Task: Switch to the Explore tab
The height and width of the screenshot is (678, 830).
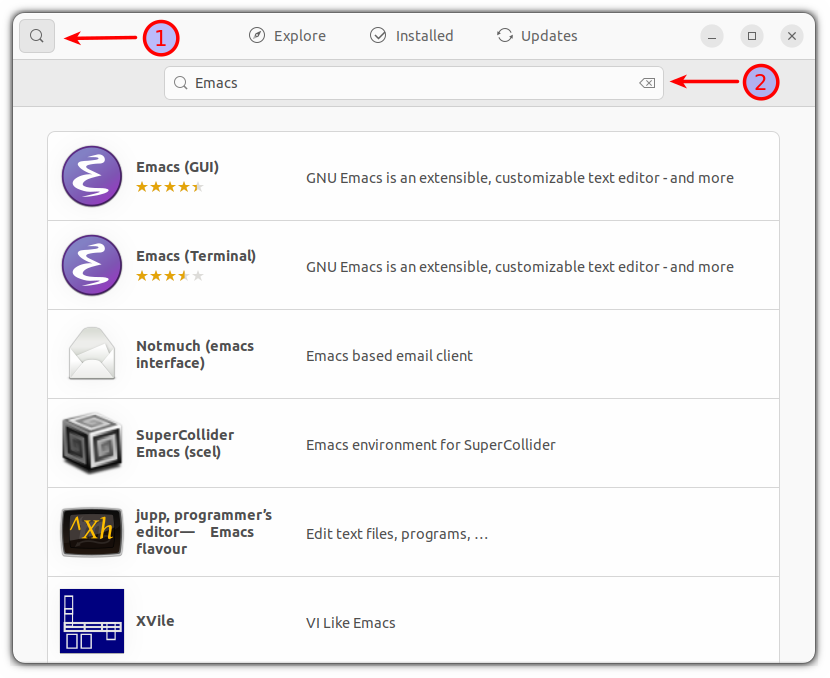Action: click(x=287, y=36)
